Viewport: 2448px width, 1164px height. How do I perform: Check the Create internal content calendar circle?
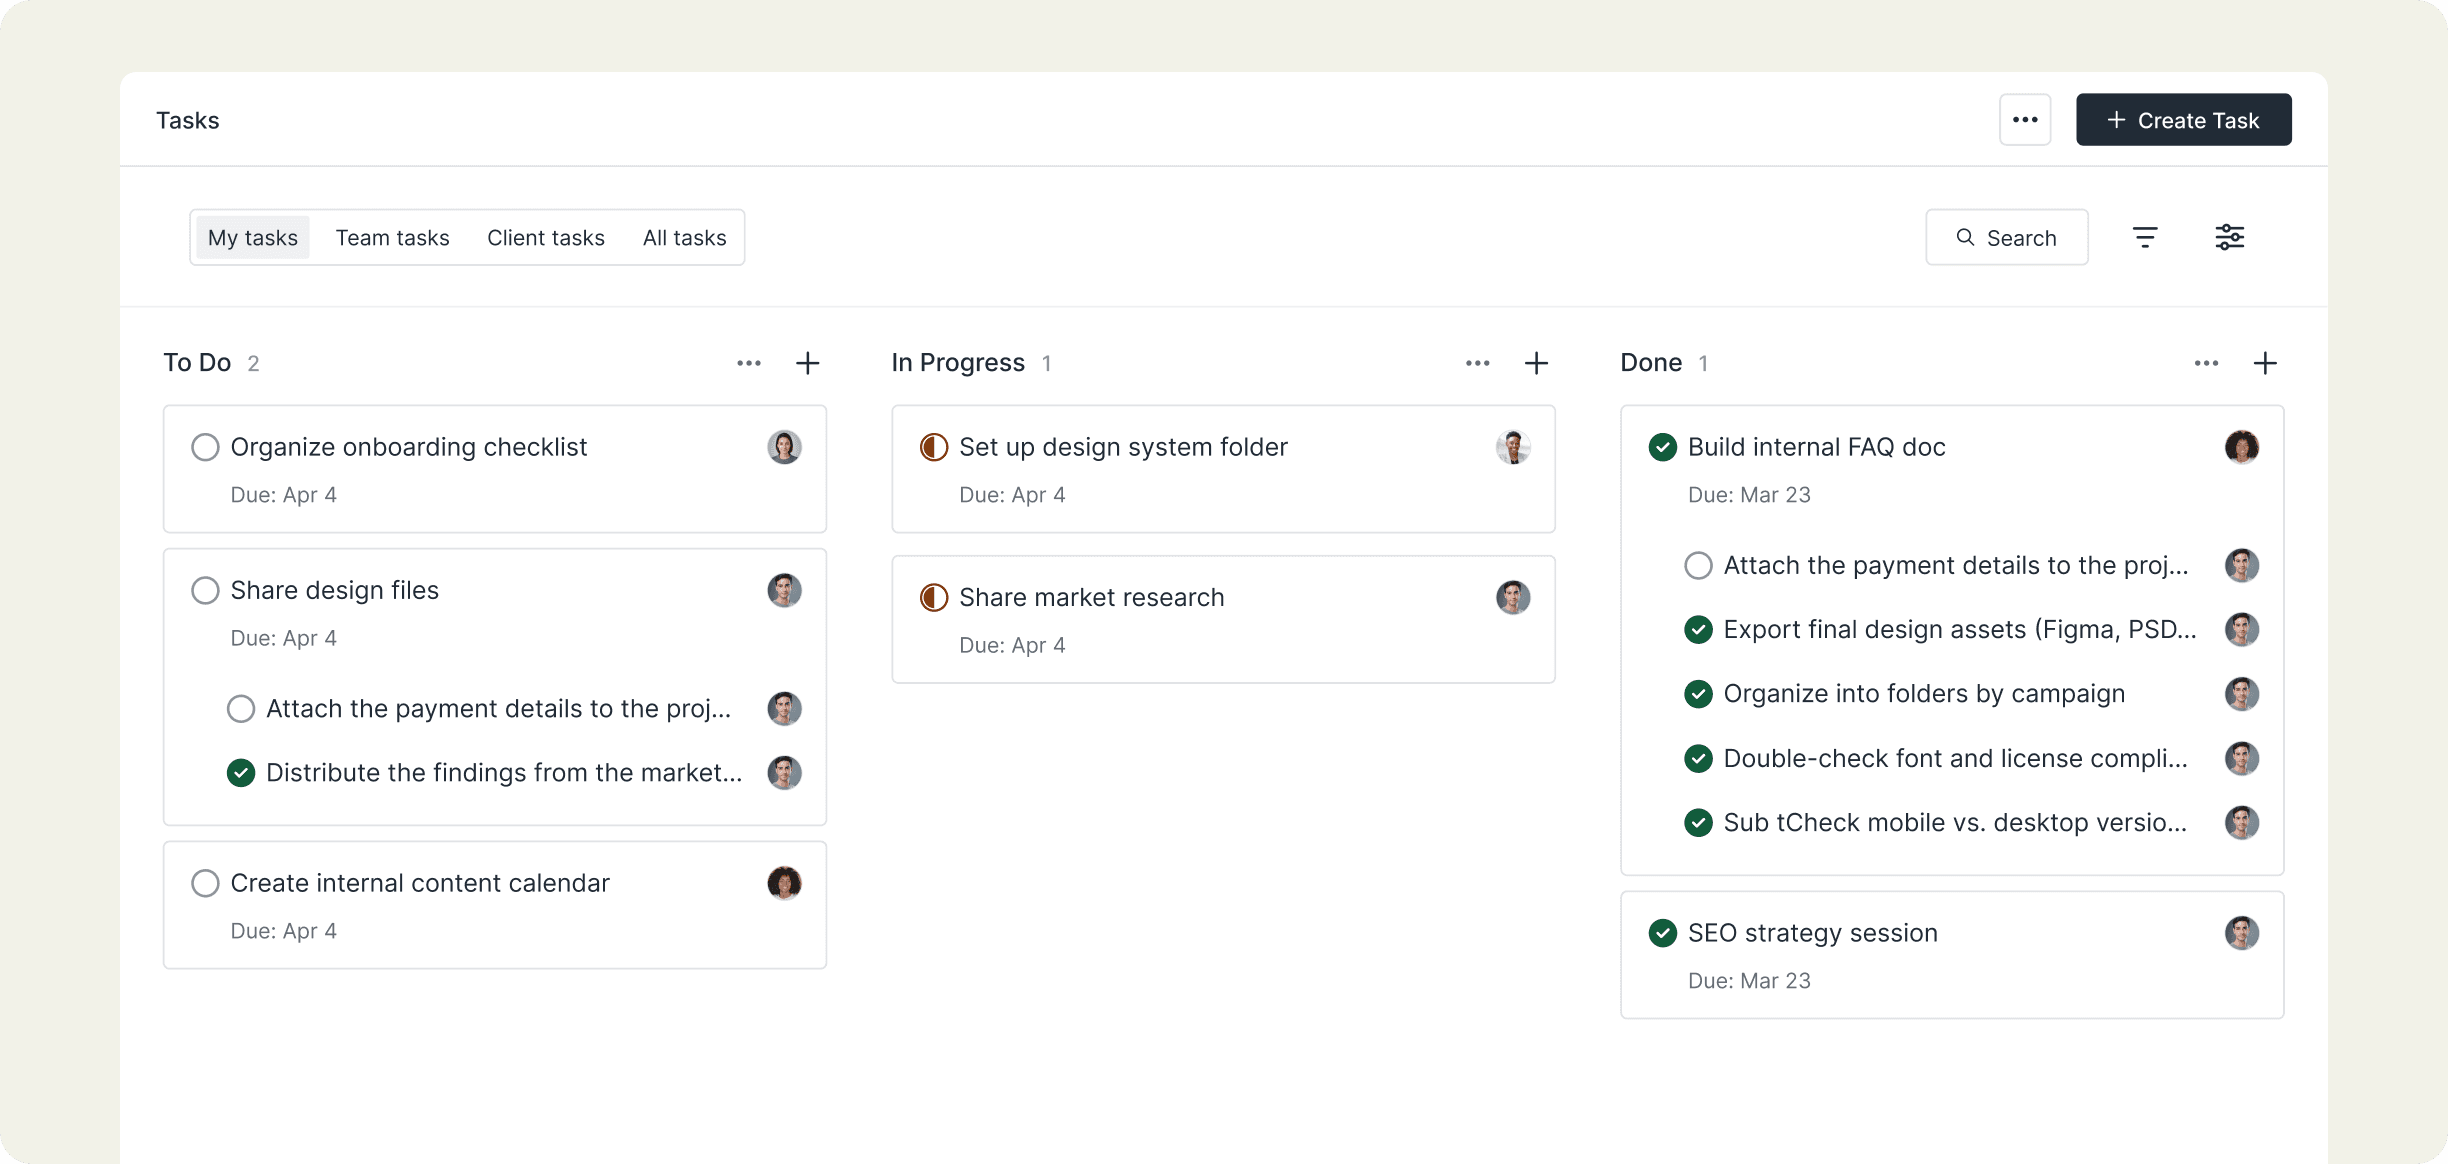[x=205, y=883]
